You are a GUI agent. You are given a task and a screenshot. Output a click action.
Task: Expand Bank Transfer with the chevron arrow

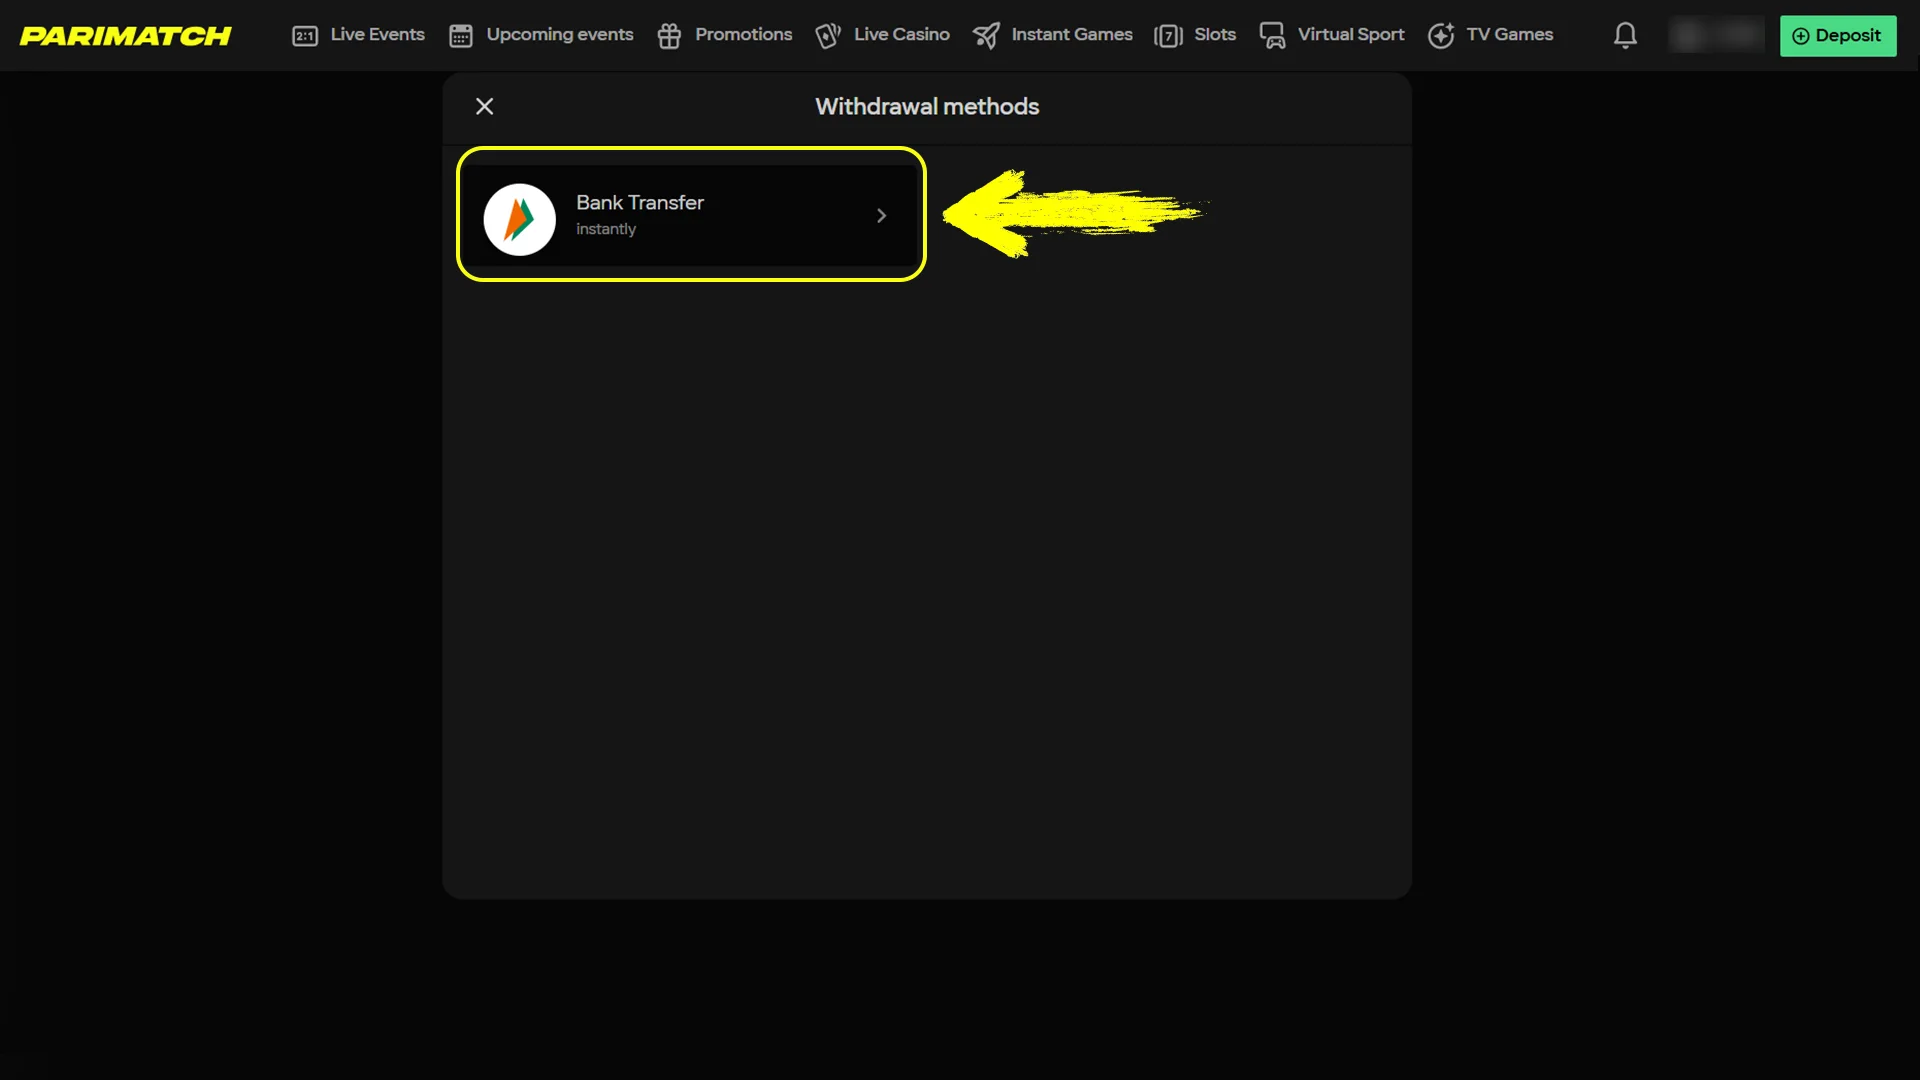click(x=881, y=216)
